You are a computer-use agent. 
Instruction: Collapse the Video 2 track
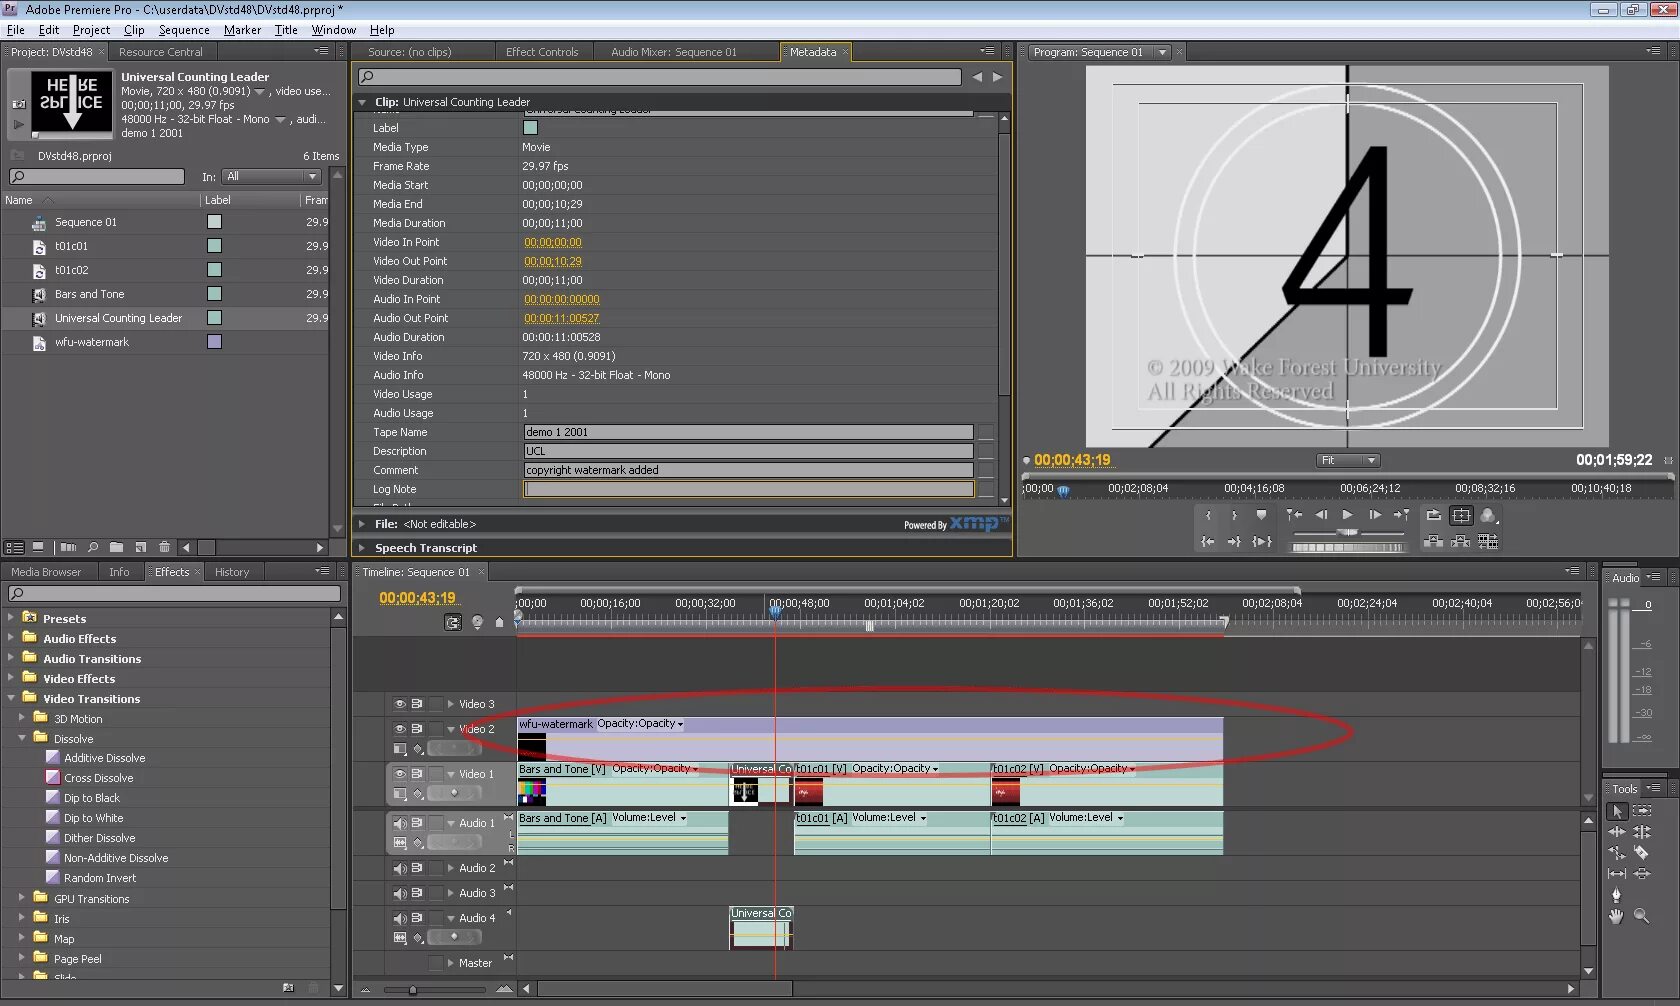[x=451, y=729]
